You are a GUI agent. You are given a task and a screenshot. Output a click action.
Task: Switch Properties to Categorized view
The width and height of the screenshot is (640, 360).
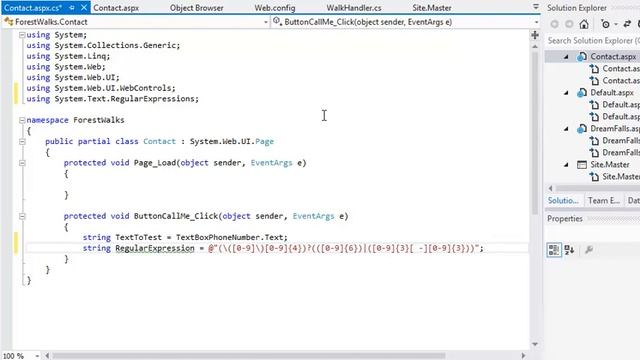coord(554,249)
